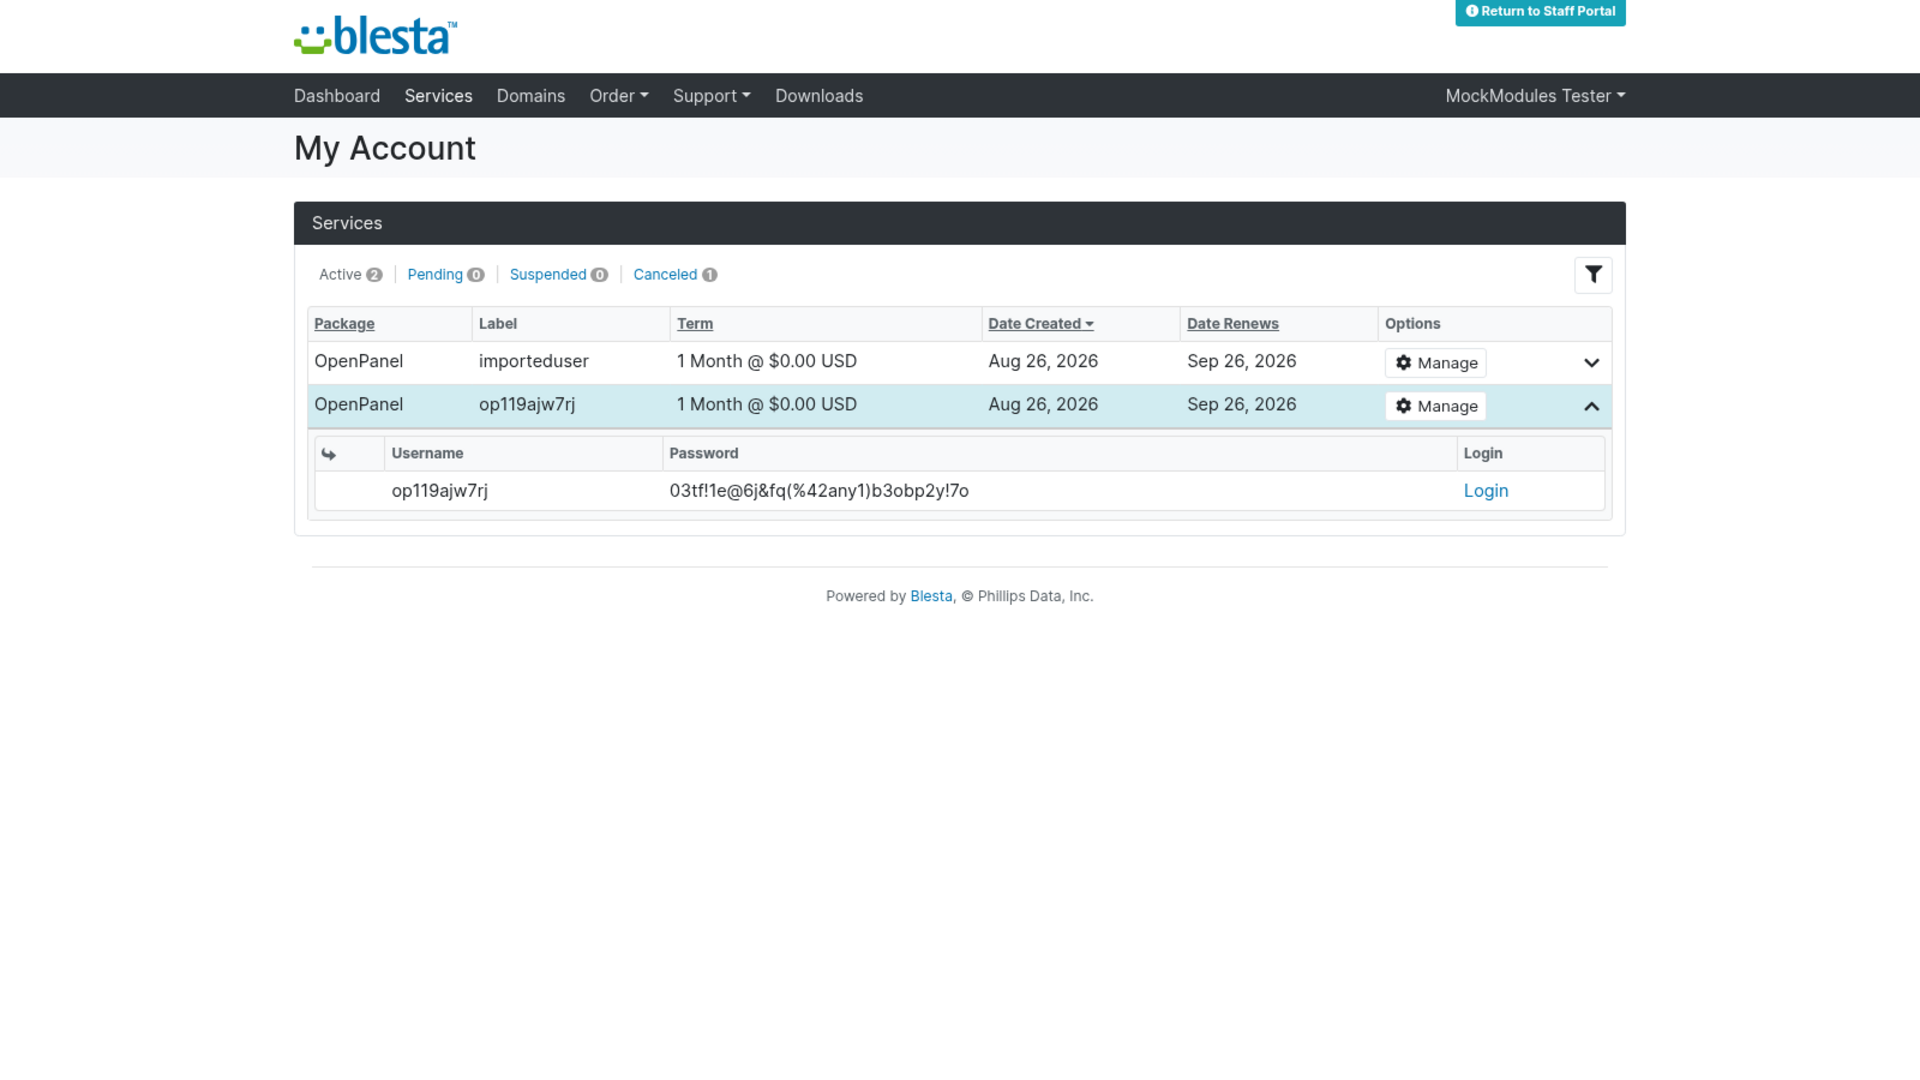Open the Support dropdown menu

click(711, 96)
